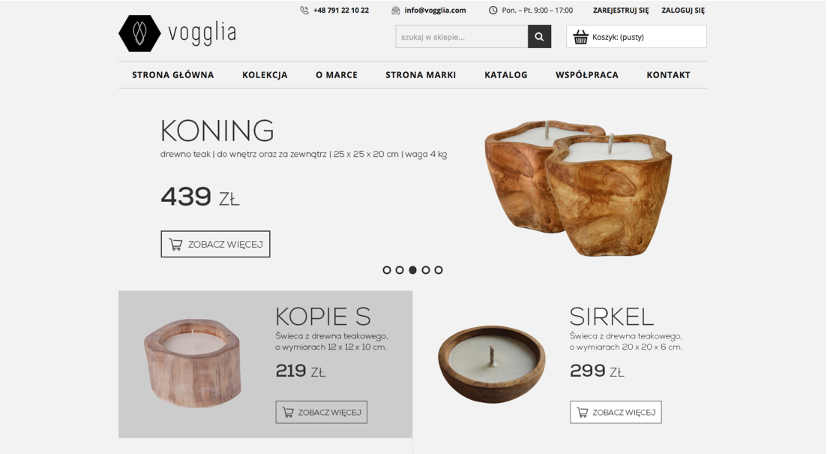Click cart icon in Sirkel Zobacz więcej button

pos(582,412)
